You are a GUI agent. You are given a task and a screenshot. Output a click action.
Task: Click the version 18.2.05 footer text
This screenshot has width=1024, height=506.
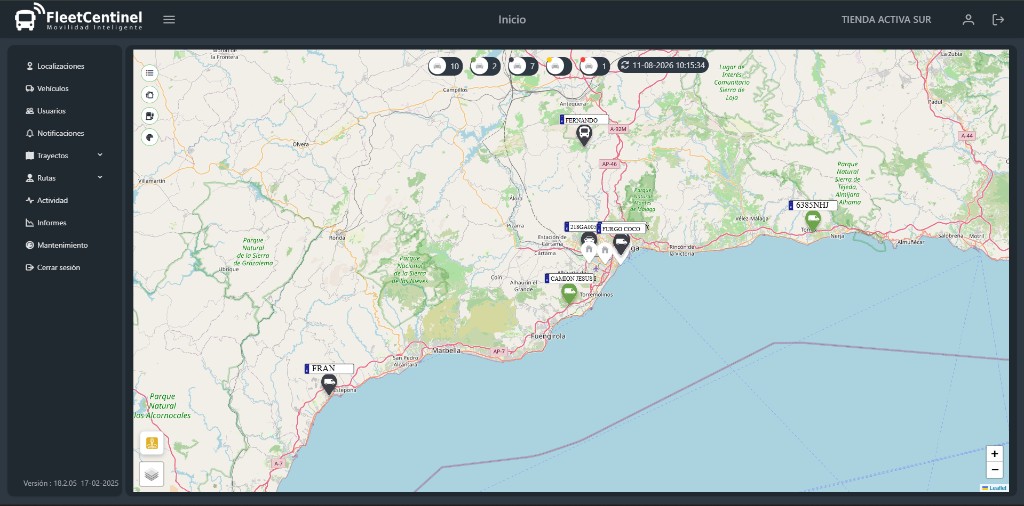click(71, 483)
